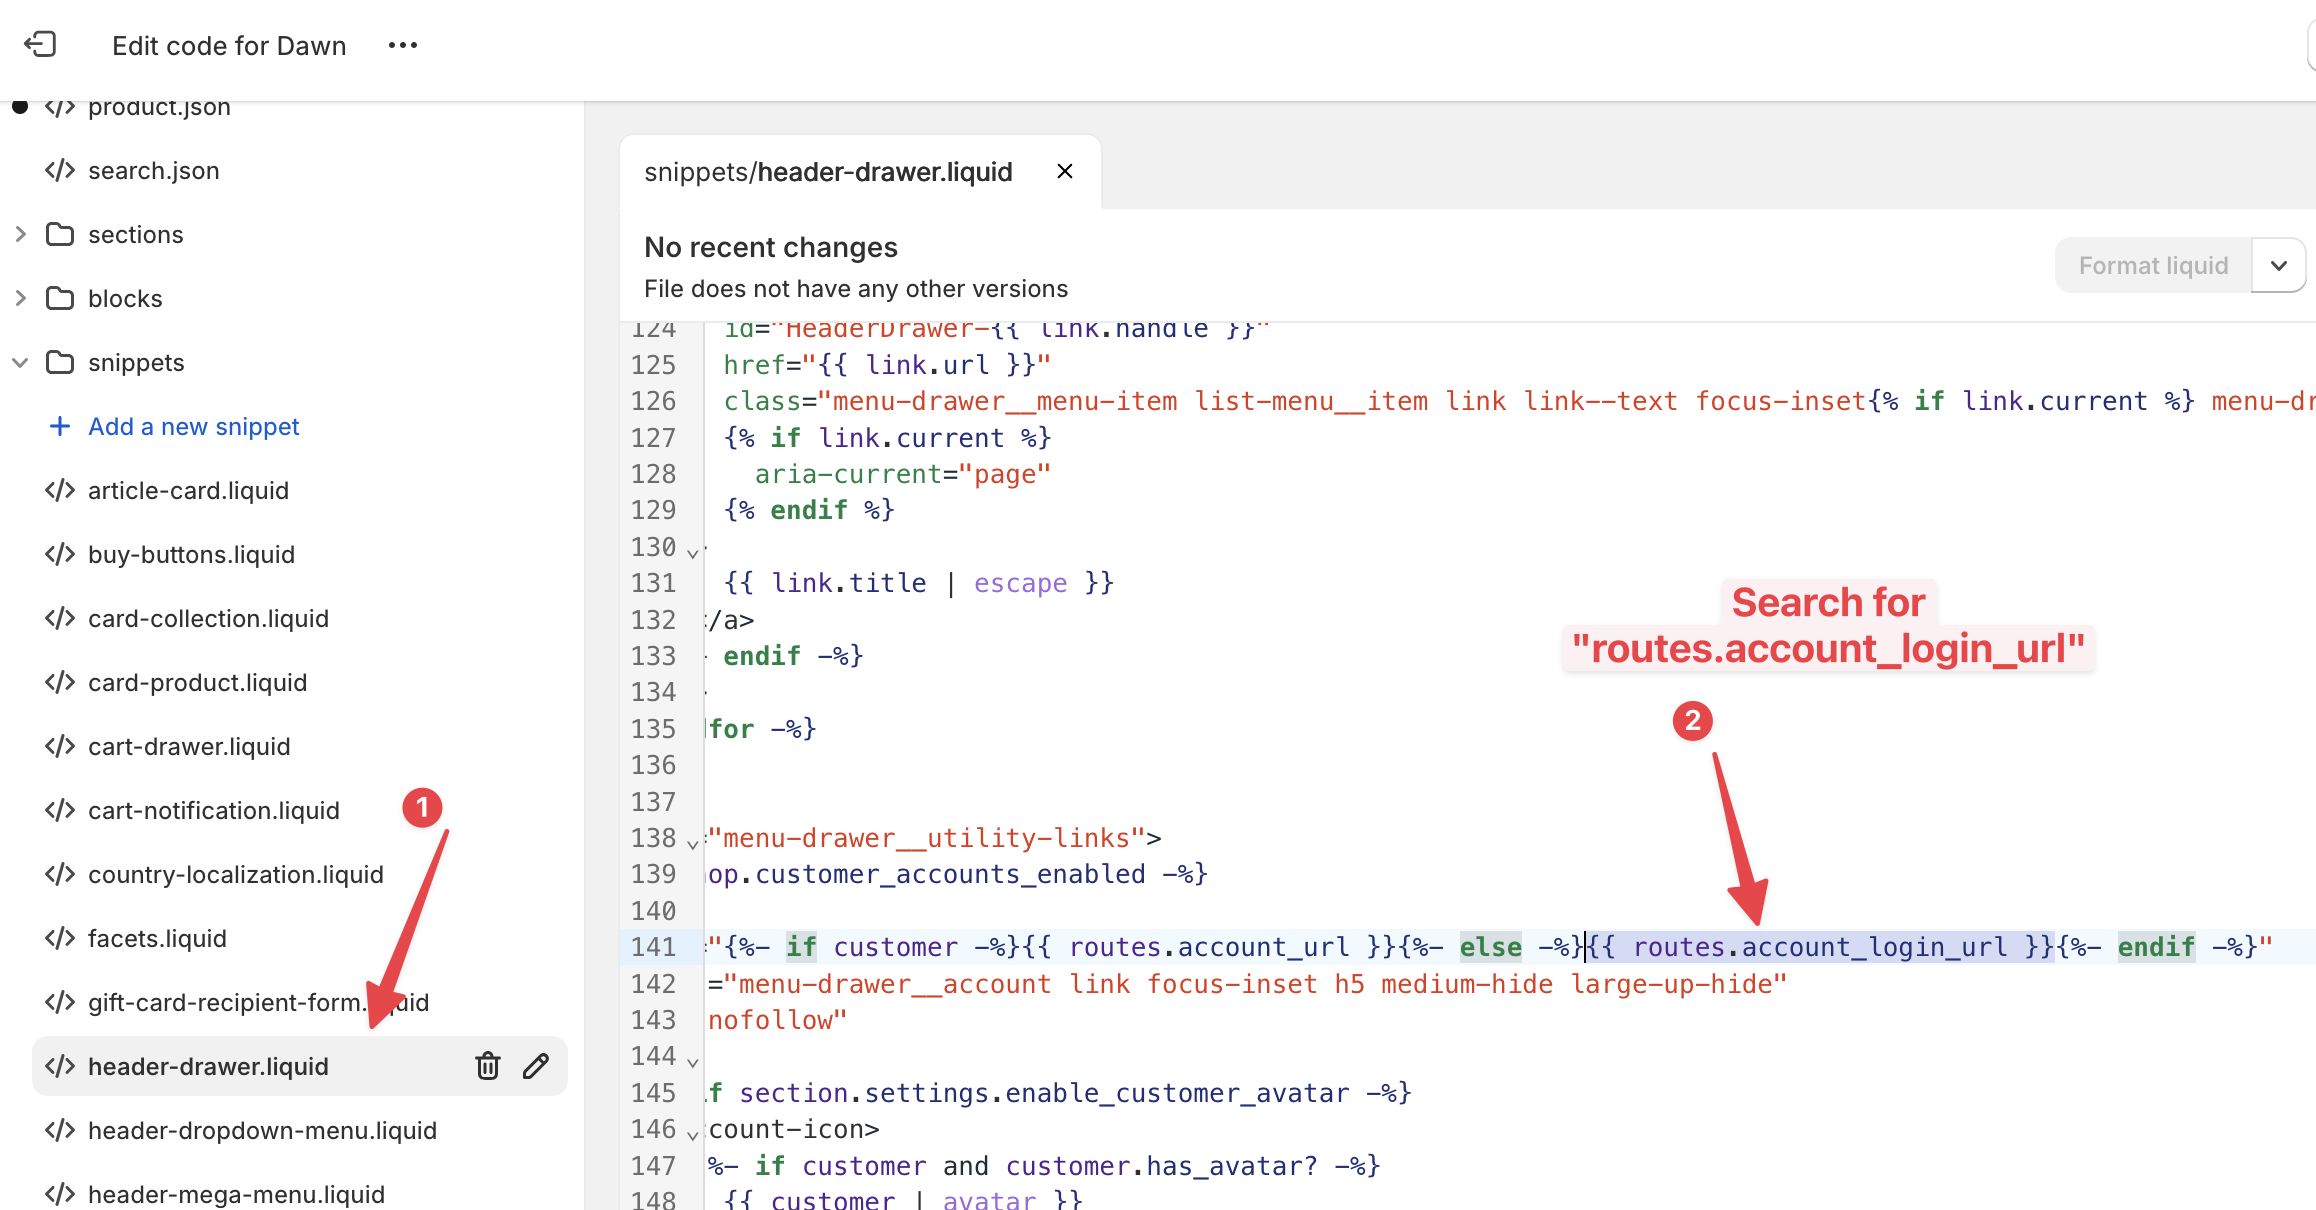The width and height of the screenshot is (2316, 1210).
Task: Open header-dropdown-menu.liquid file
Action: click(x=262, y=1130)
